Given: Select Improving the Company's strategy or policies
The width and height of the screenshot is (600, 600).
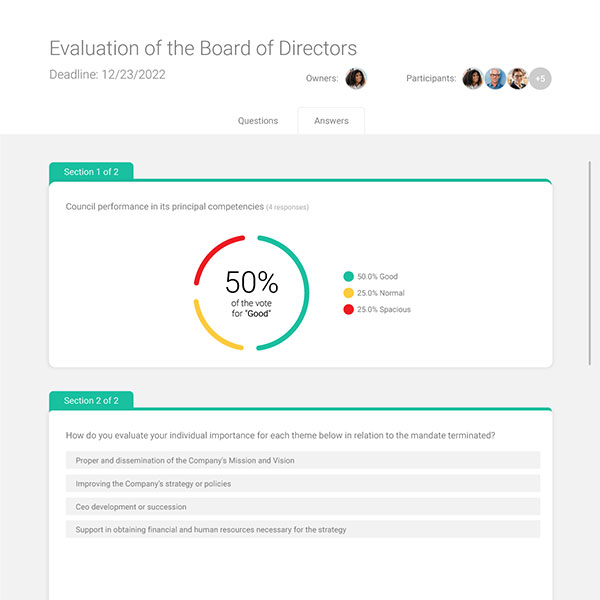Looking at the screenshot, I should (303, 483).
